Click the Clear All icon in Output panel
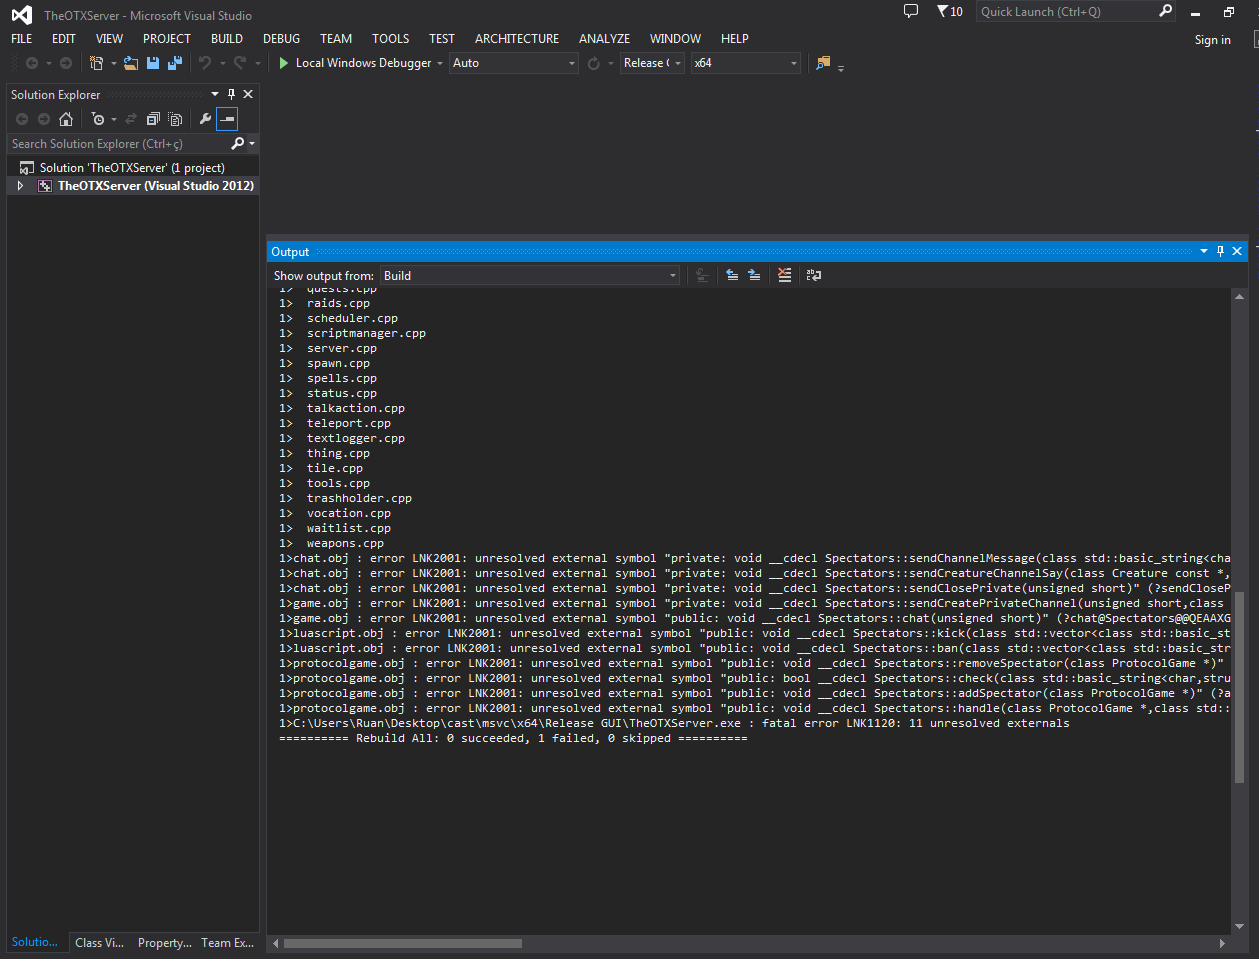1259x961 pixels. (x=784, y=275)
